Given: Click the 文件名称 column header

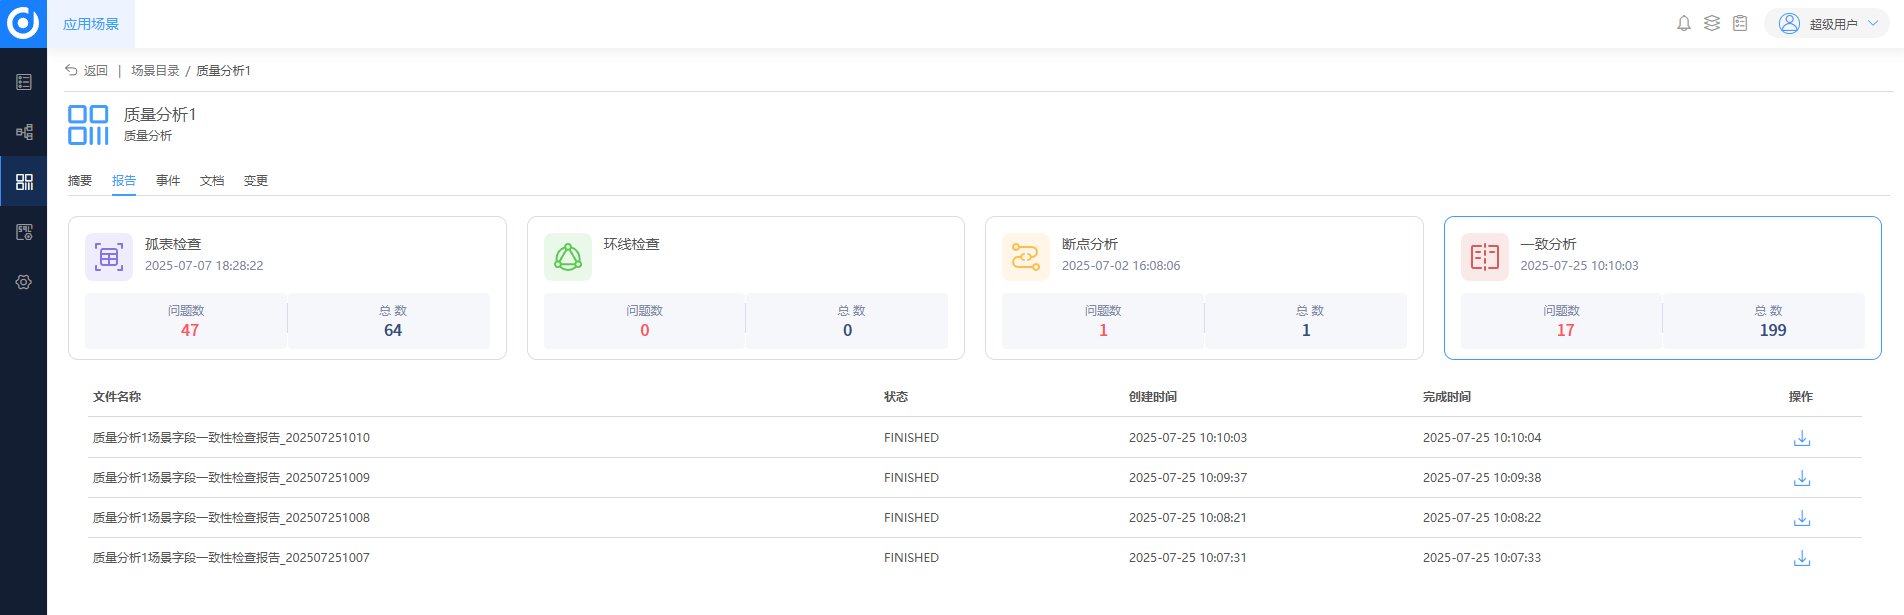Looking at the screenshot, I should (117, 397).
